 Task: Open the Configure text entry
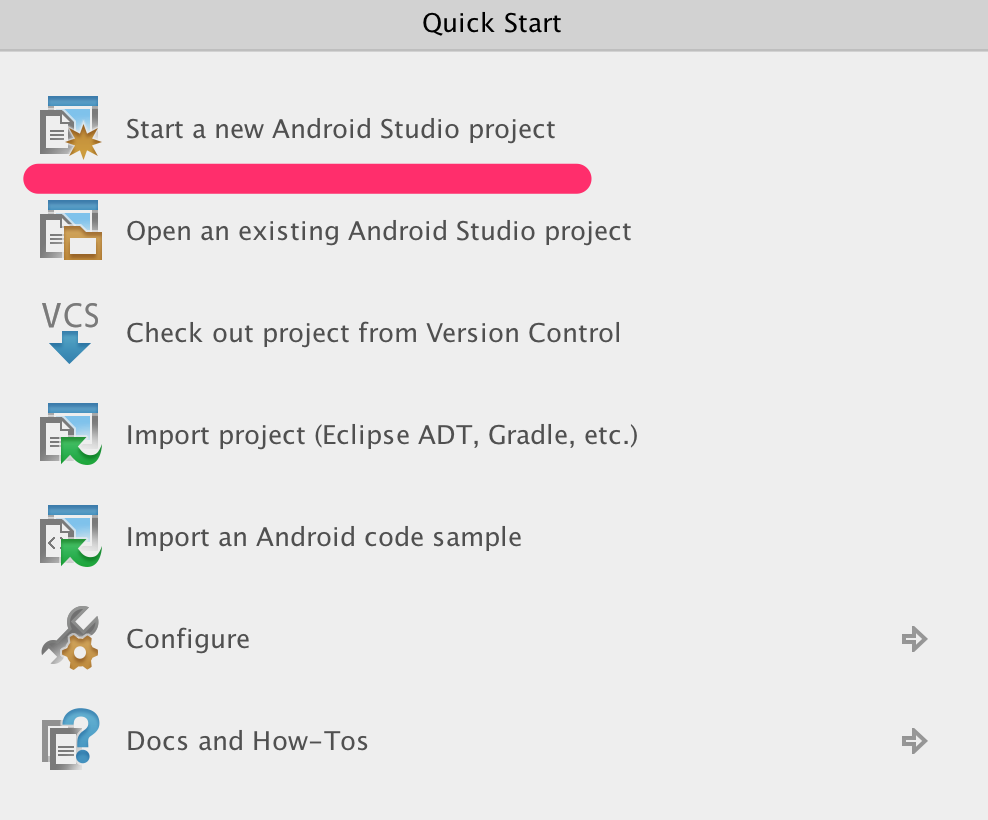[188, 639]
